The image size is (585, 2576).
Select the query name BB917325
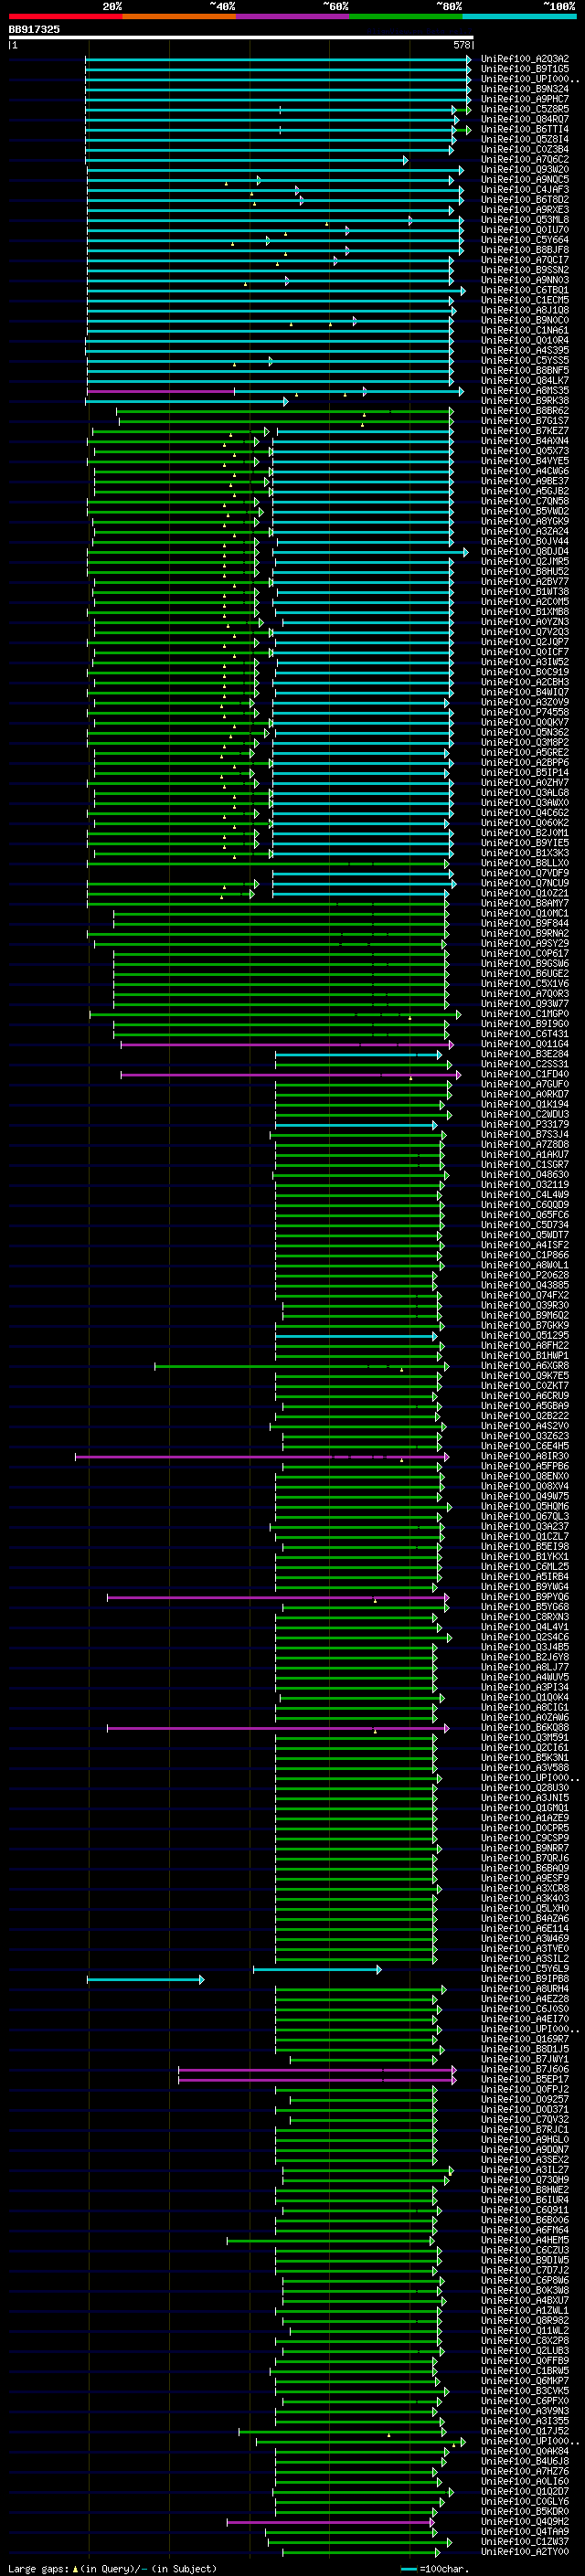click(x=34, y=30)
